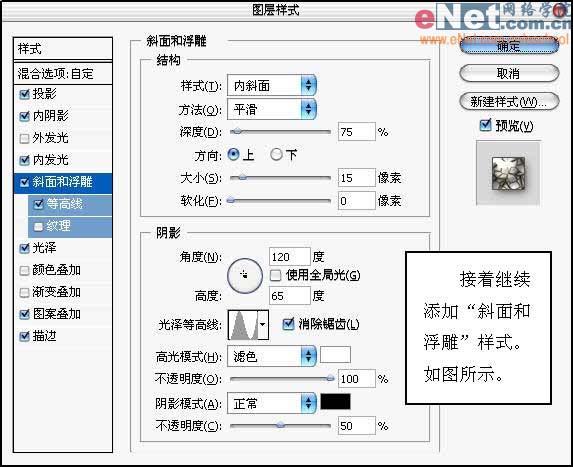
Task: Click the 大小 size slider handle
Action: click(x=243, y=178)
